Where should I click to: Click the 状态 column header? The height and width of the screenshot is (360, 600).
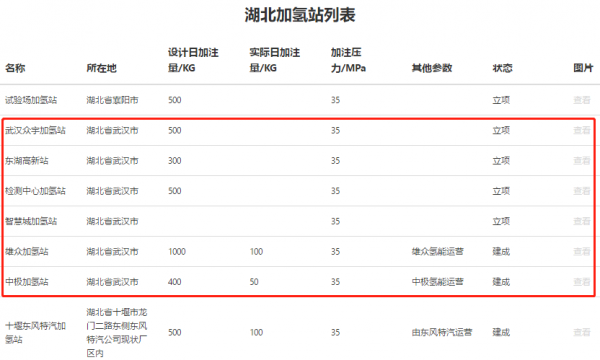point(502,68)
